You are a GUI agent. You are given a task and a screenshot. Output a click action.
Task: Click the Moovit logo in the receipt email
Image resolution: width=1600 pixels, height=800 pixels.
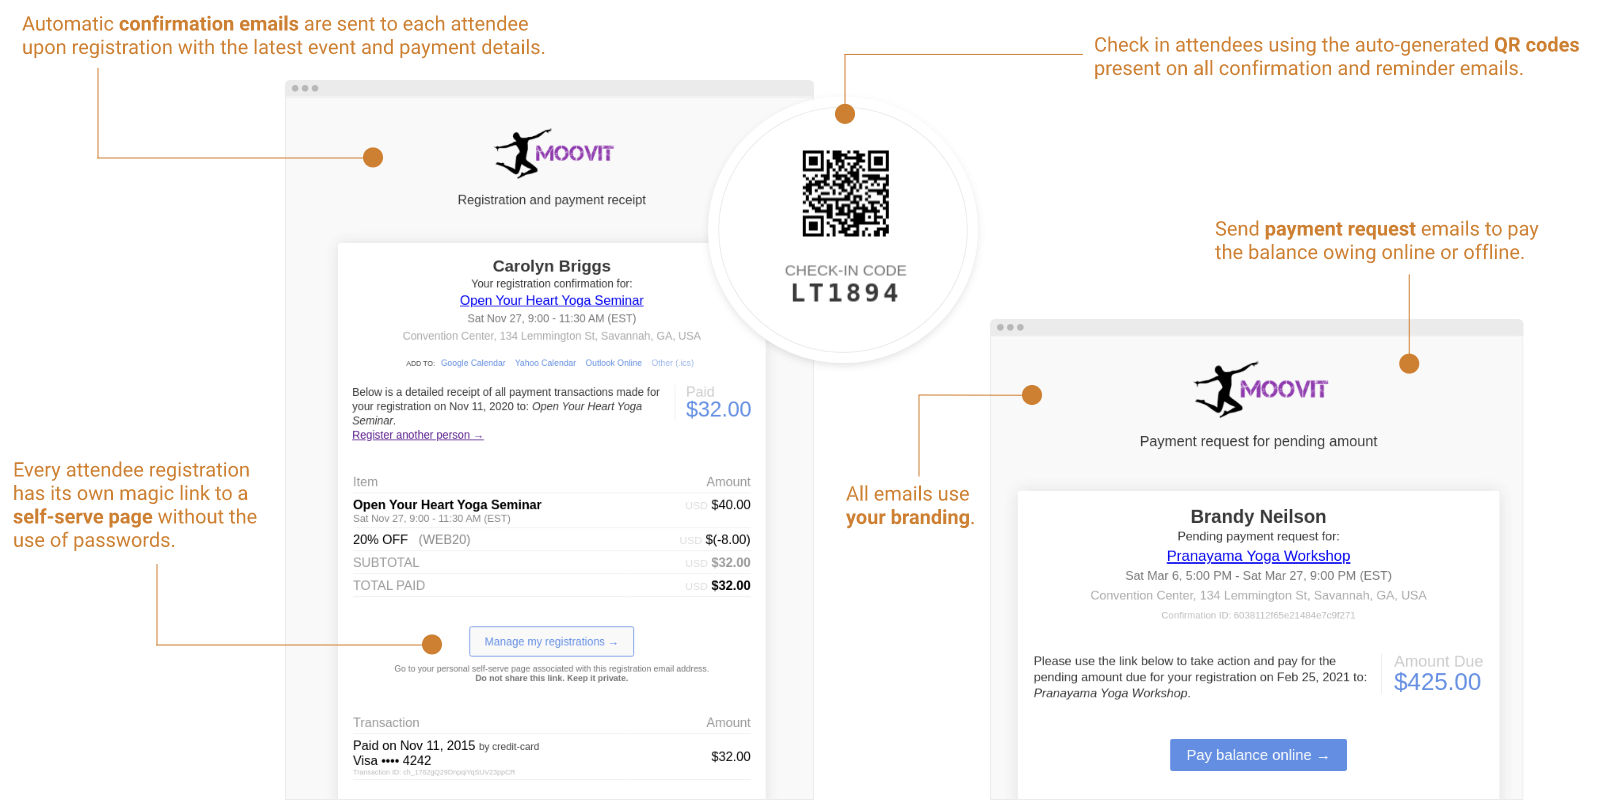point(553,154)
